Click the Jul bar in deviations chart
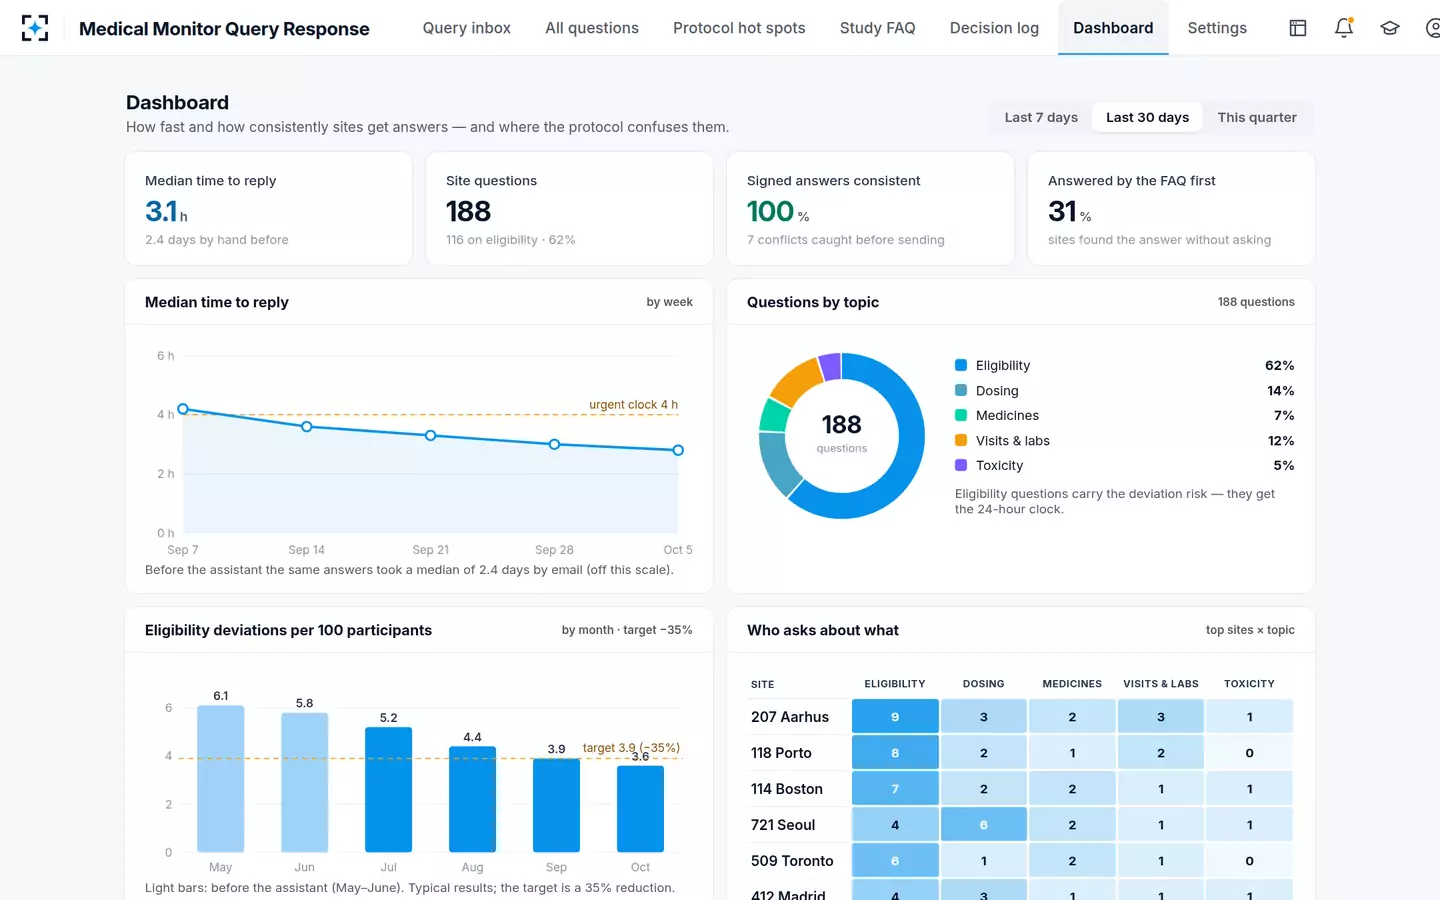 (x=389, y=790)
